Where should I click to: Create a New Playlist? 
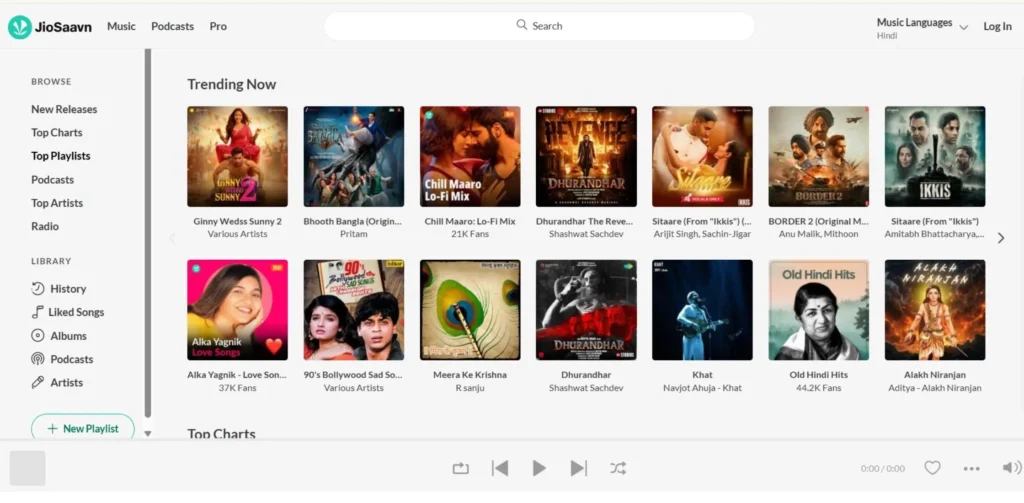83,429
